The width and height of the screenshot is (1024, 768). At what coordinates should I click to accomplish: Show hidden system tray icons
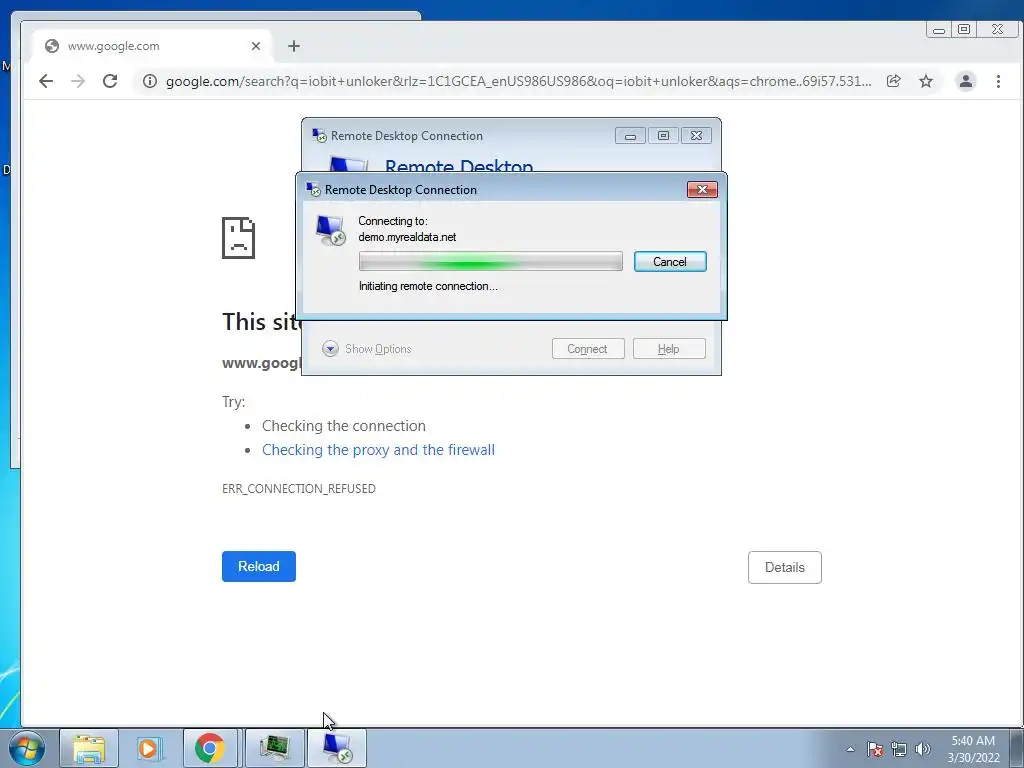(x=850, y=749)
